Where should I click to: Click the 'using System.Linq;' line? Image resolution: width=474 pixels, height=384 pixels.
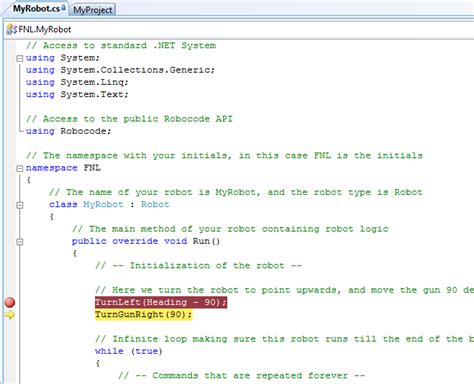(x=77, y=82)
